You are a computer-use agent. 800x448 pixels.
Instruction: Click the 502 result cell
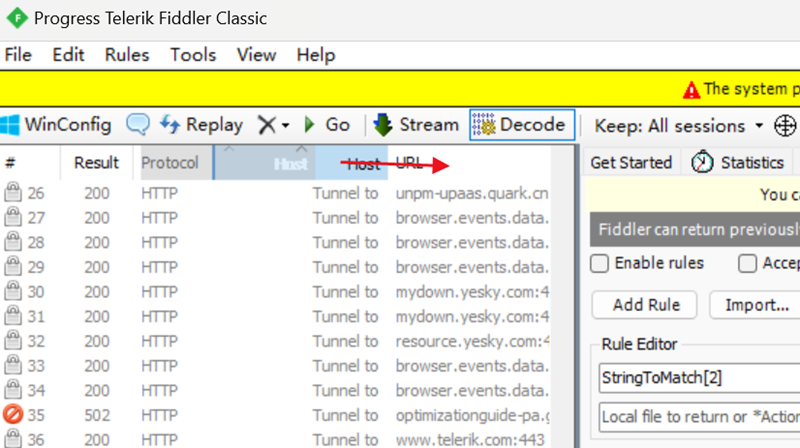(97, 415)
